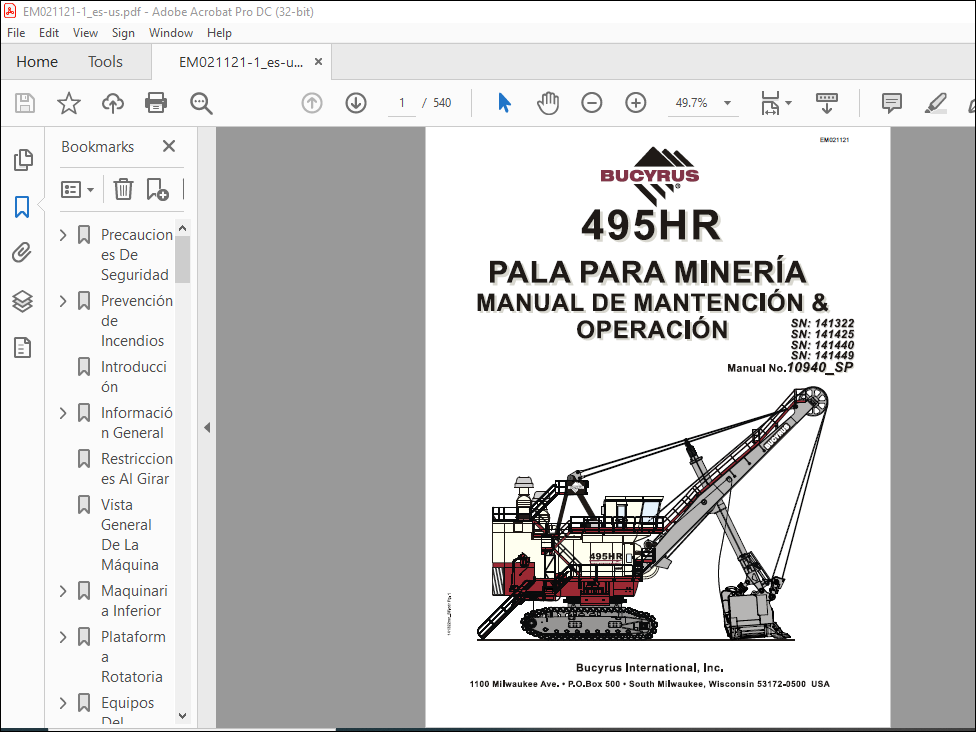Switch to the Home tab

[37, 62]
